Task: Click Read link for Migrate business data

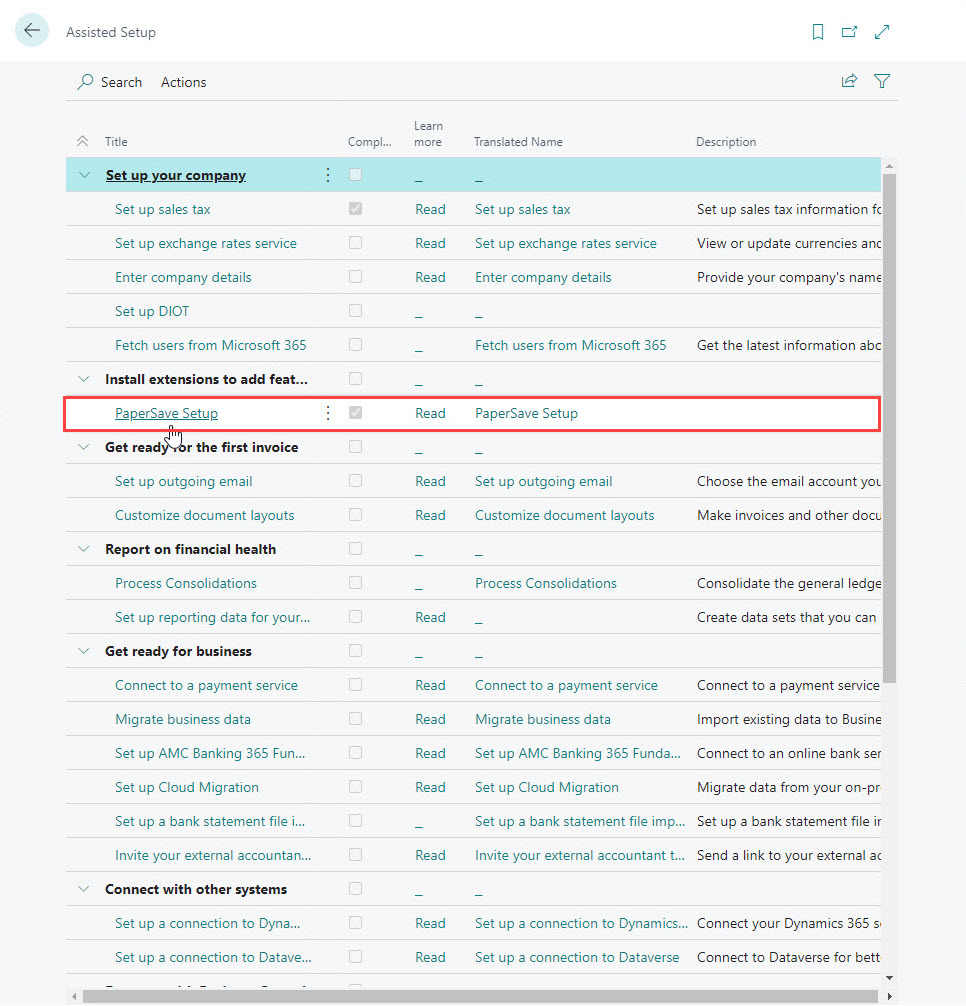Action: [430, 719]
